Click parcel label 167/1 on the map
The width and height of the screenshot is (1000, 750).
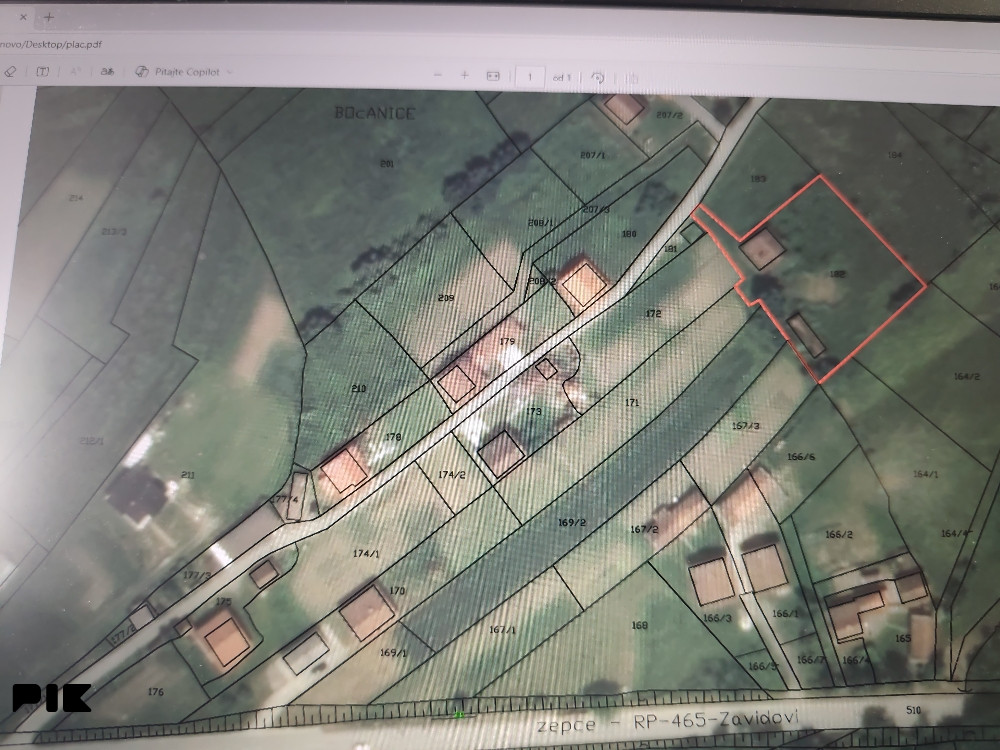point(502,629)
